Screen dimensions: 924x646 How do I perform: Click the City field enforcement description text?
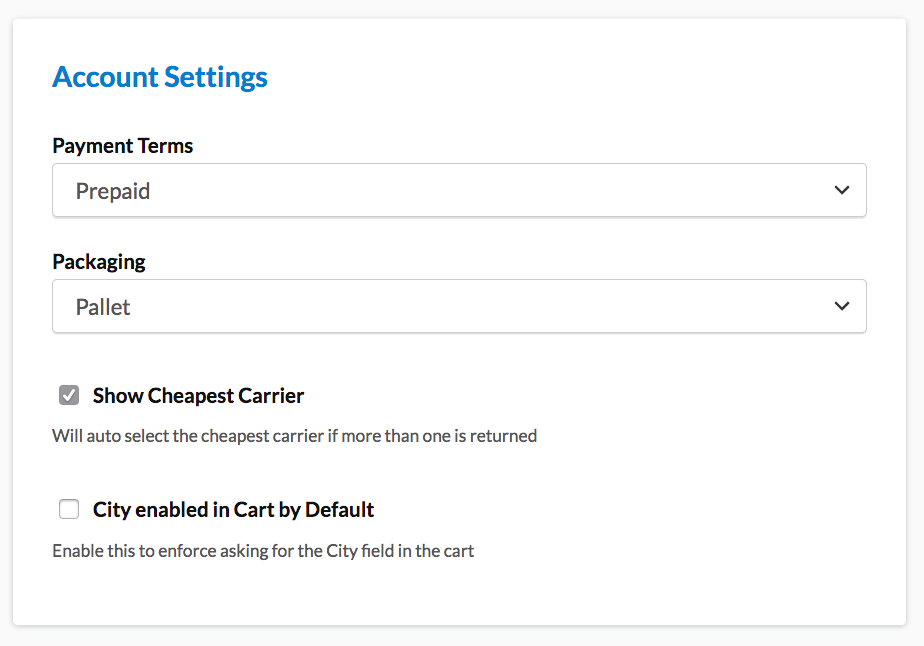tap(263, 551)
